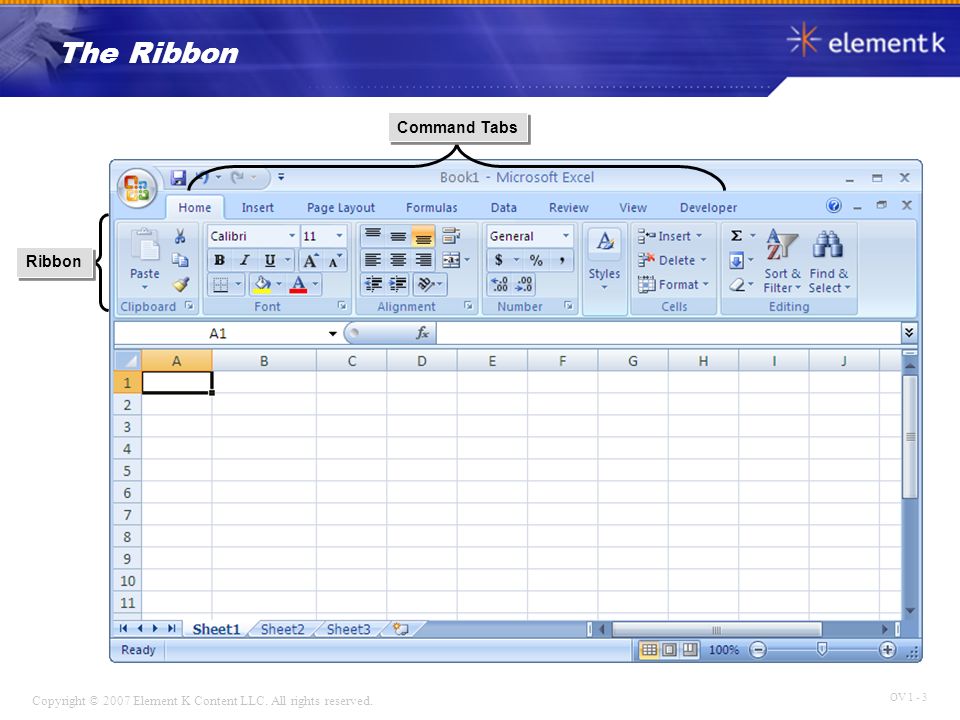Increase font size with Grow Font
The image size is (960, 720).
pos(310,261)
